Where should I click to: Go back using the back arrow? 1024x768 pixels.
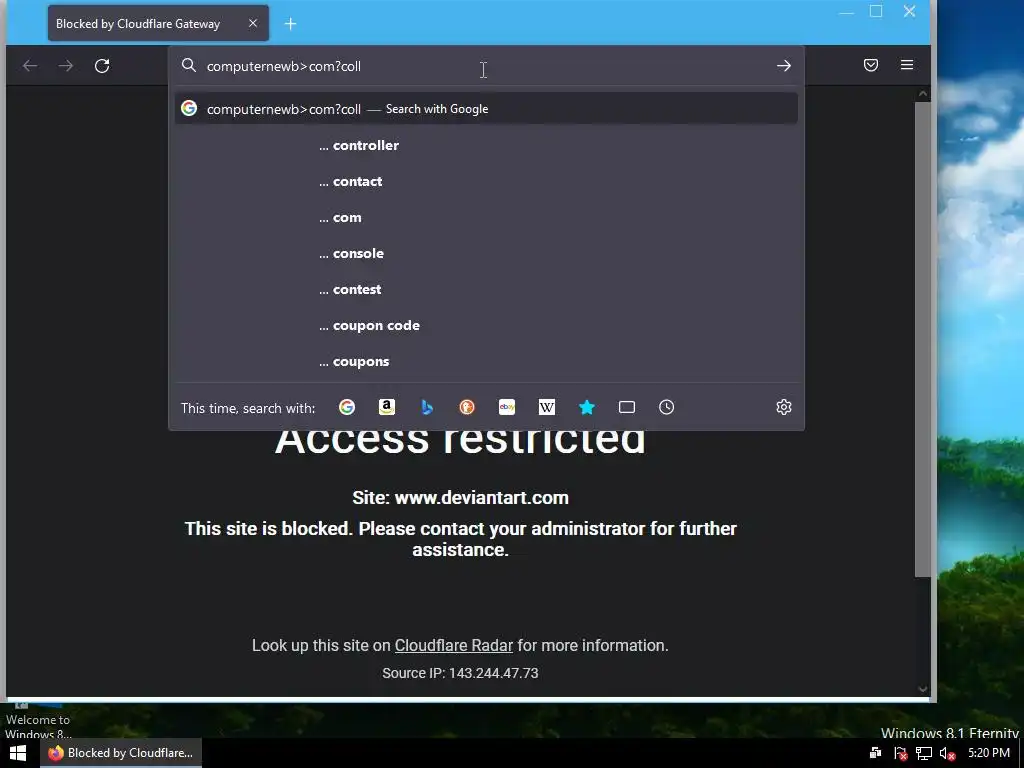(30, 66)
